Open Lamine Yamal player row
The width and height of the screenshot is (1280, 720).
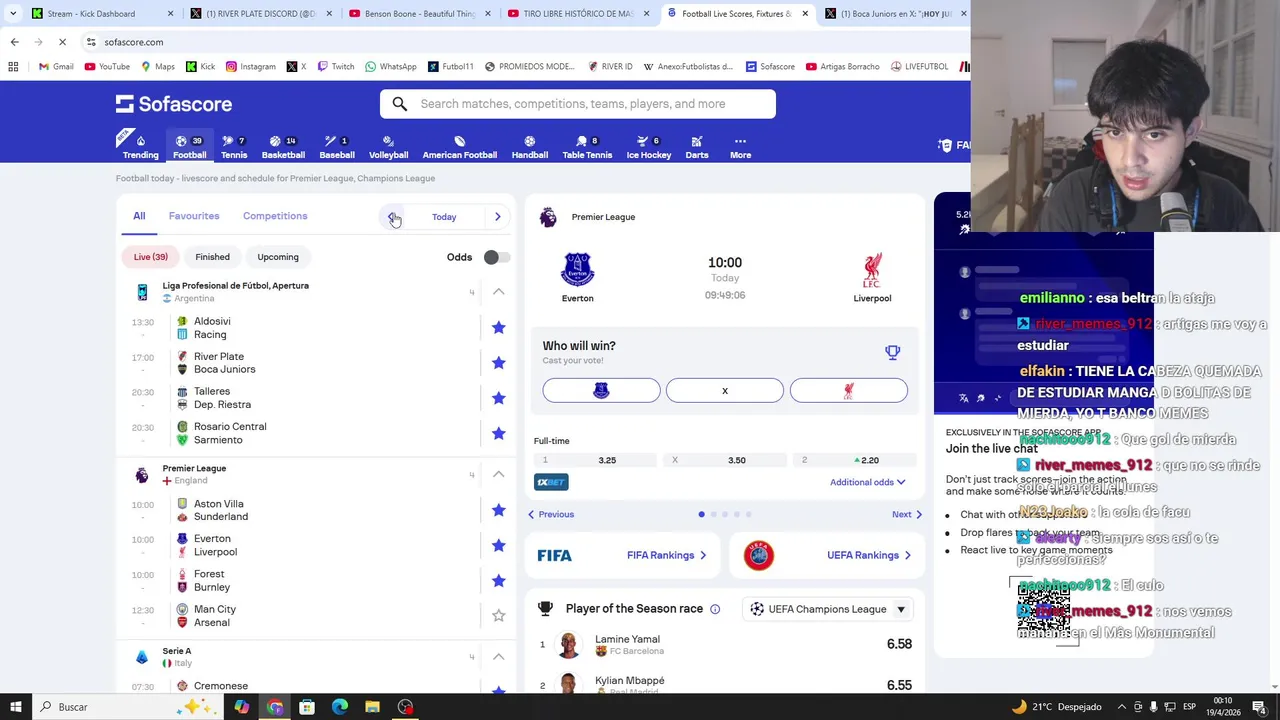click(725, 645)
